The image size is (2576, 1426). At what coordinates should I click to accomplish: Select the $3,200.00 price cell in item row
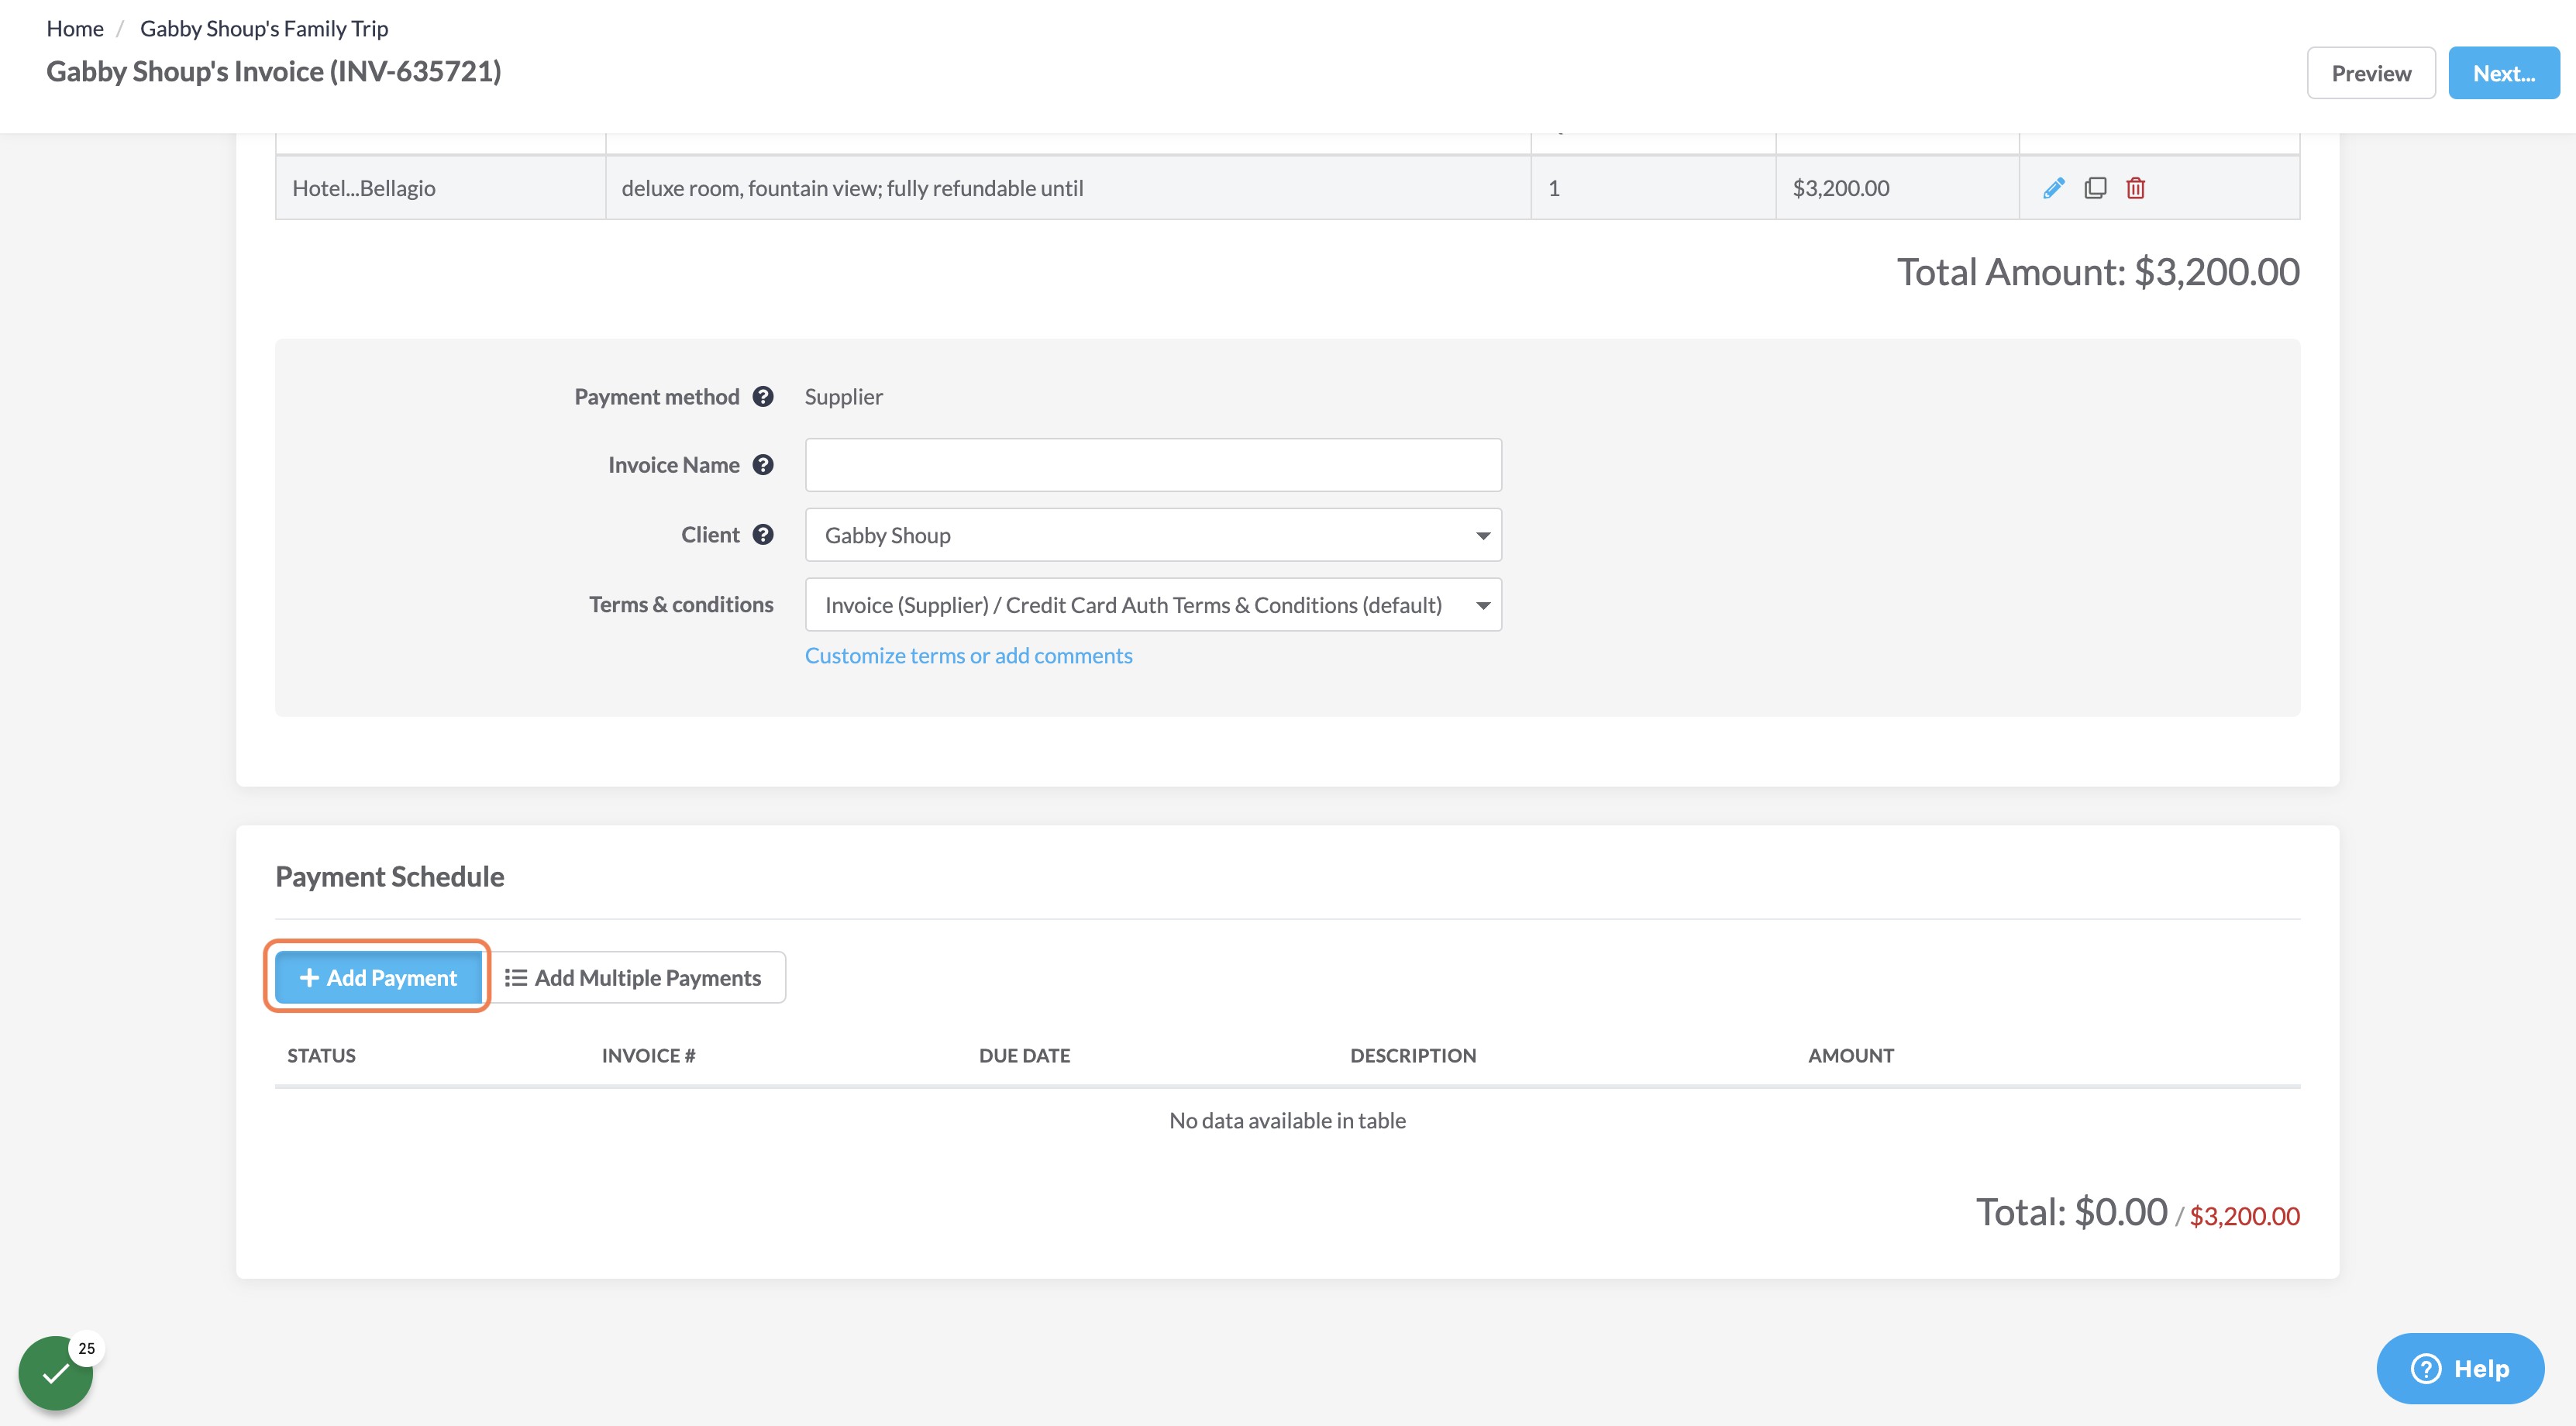point(1897,188)
